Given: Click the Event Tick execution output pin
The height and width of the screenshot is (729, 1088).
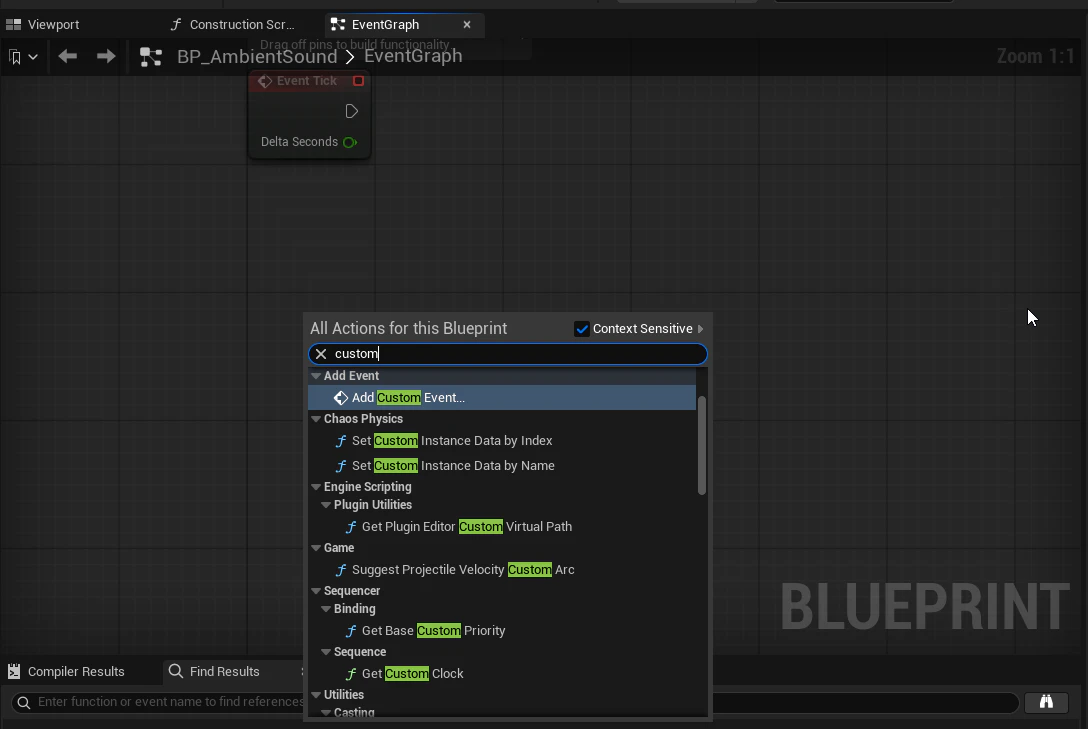Looking at the screenshot, I should [351, 111].
